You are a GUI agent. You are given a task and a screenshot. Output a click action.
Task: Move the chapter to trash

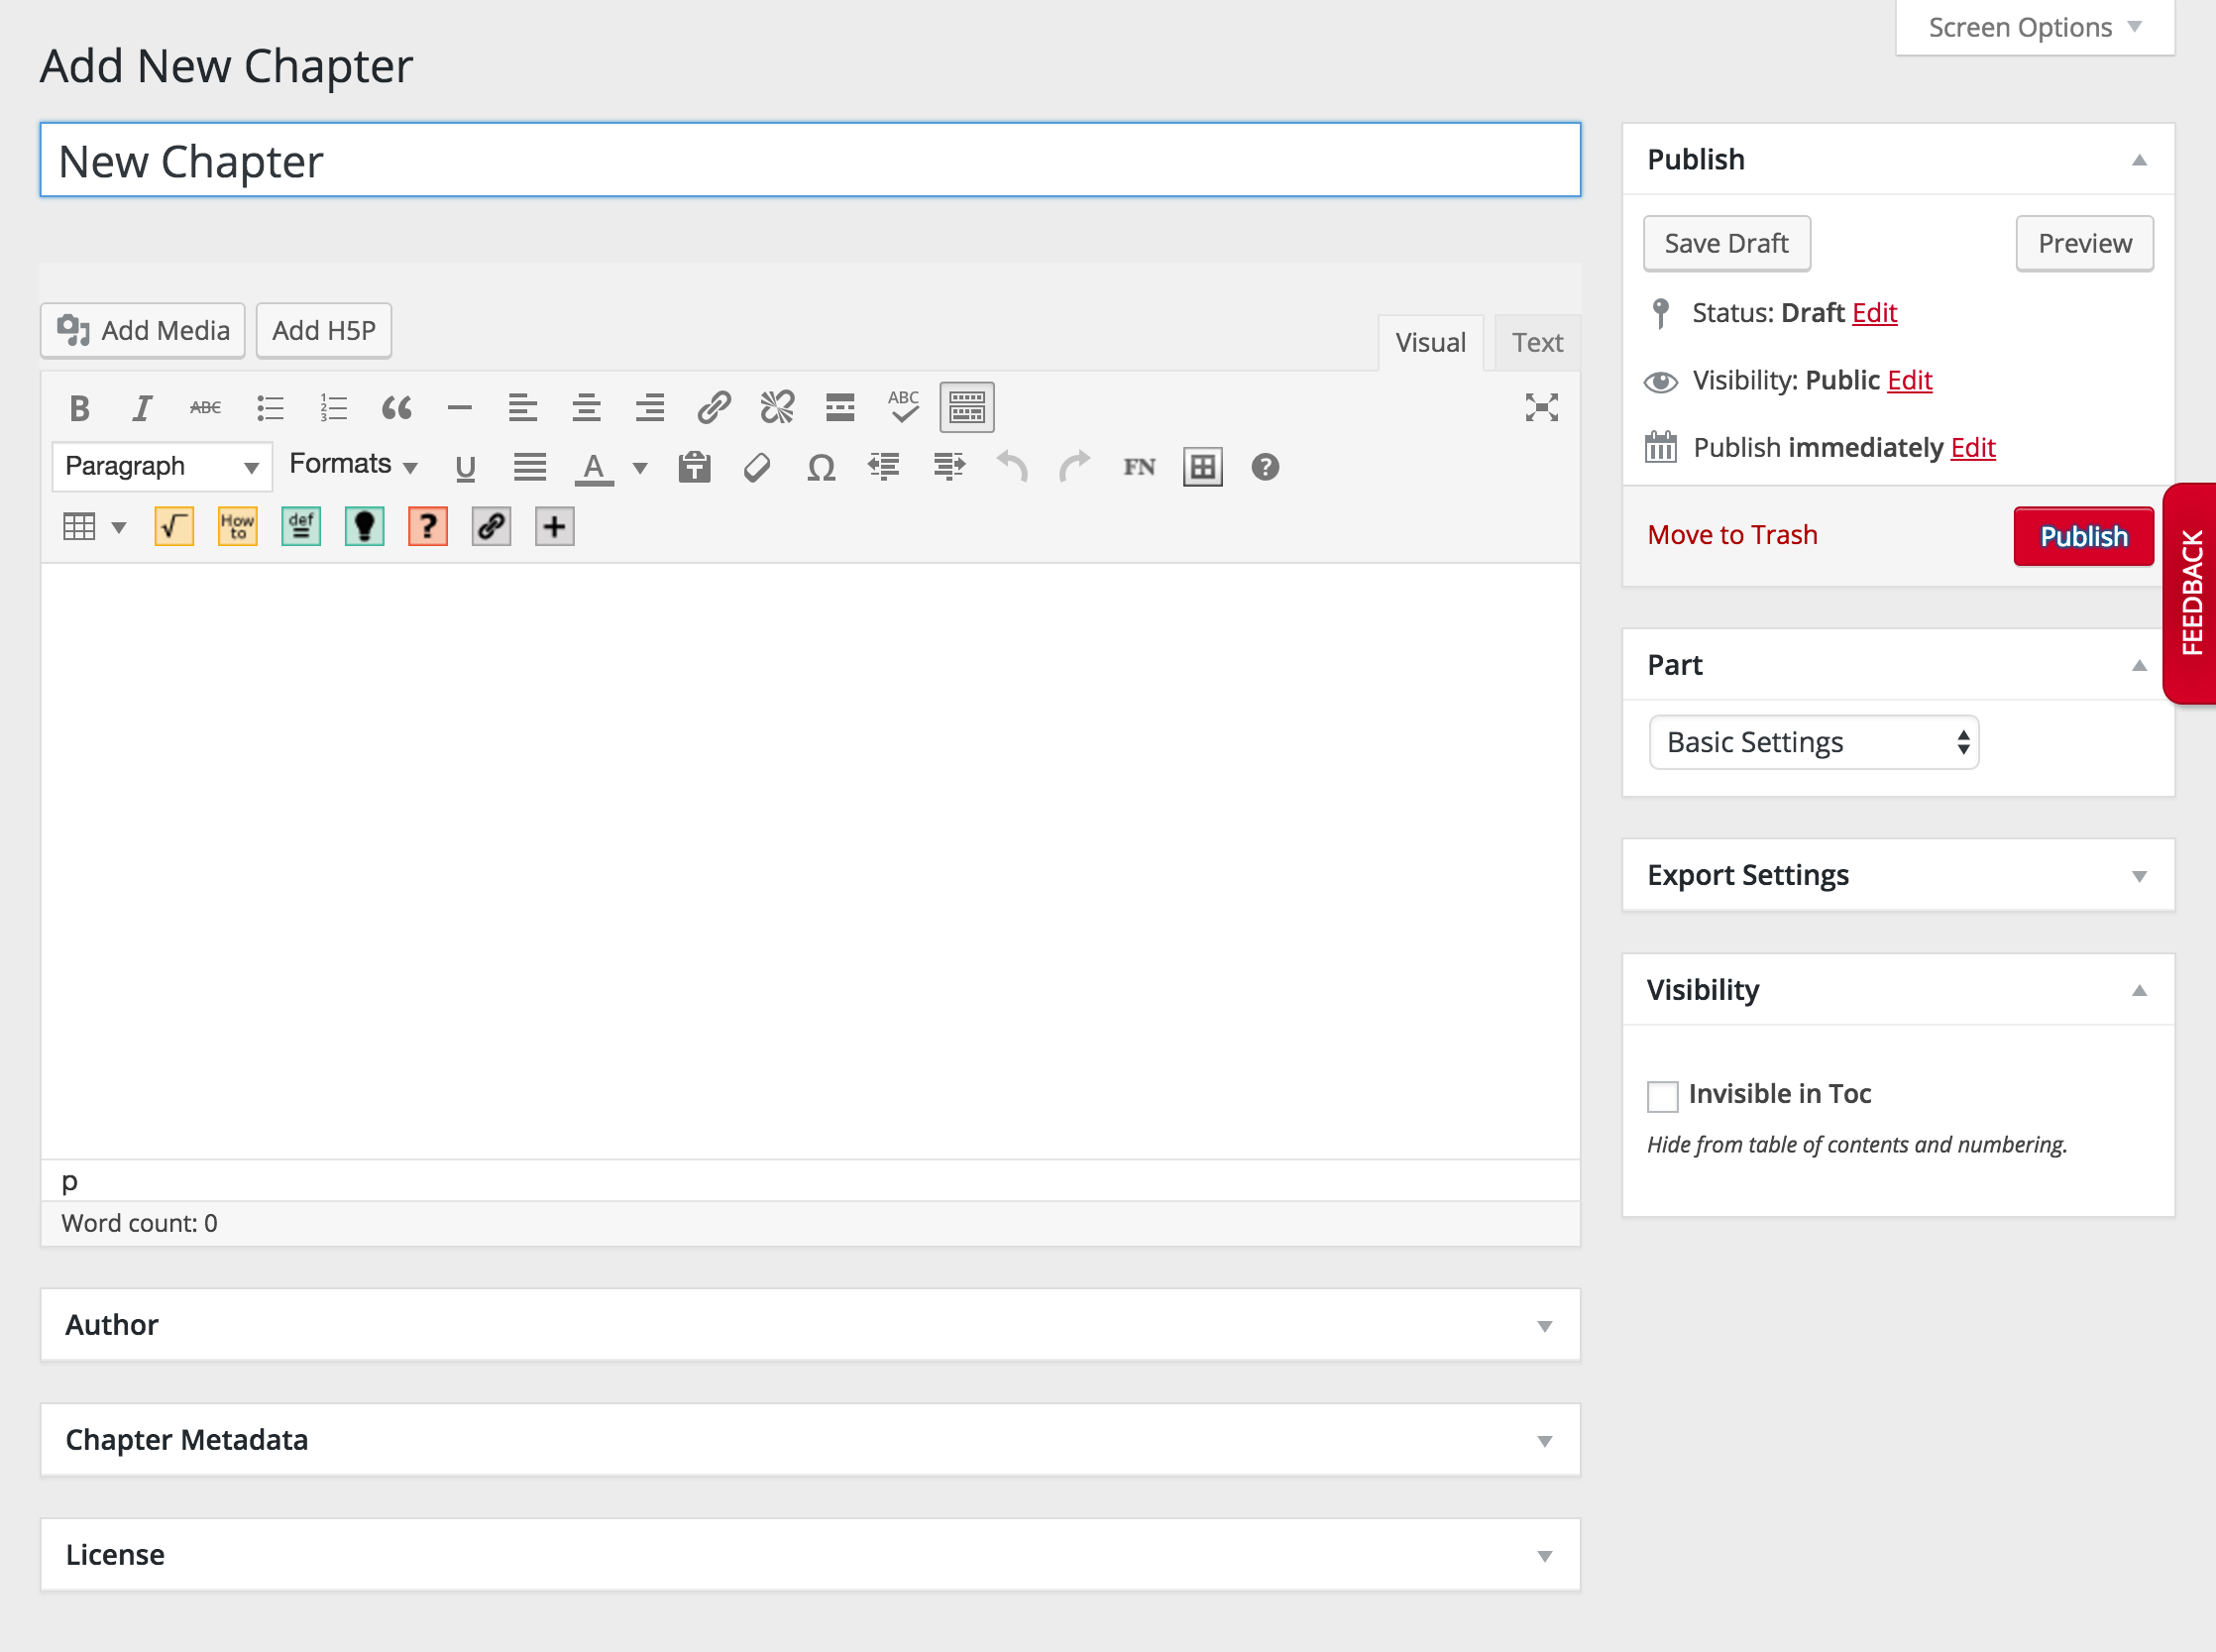pos(1732,535)
